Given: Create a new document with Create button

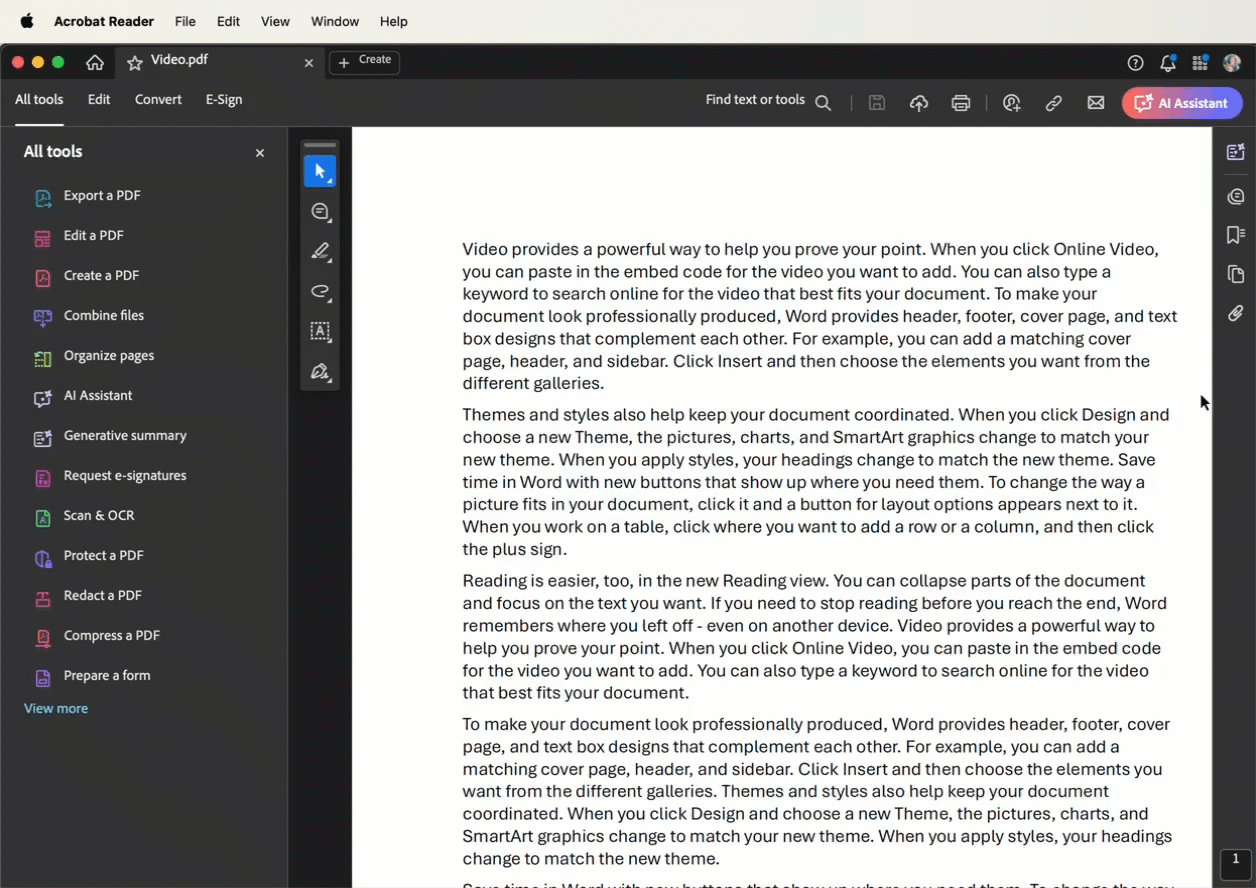Looking at the screenshot, I should [x=365, y=62].
